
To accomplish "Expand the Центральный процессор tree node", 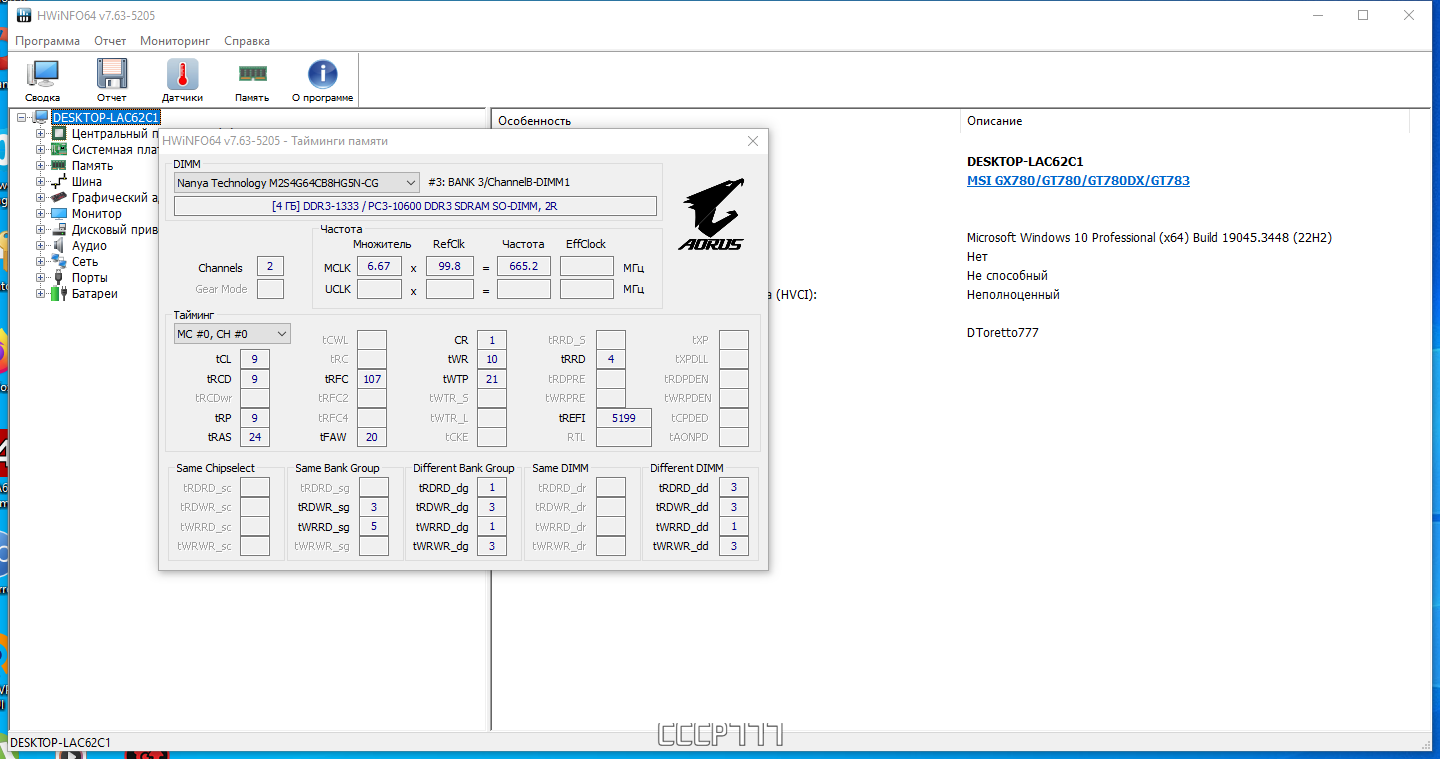I will click(41, 134).
